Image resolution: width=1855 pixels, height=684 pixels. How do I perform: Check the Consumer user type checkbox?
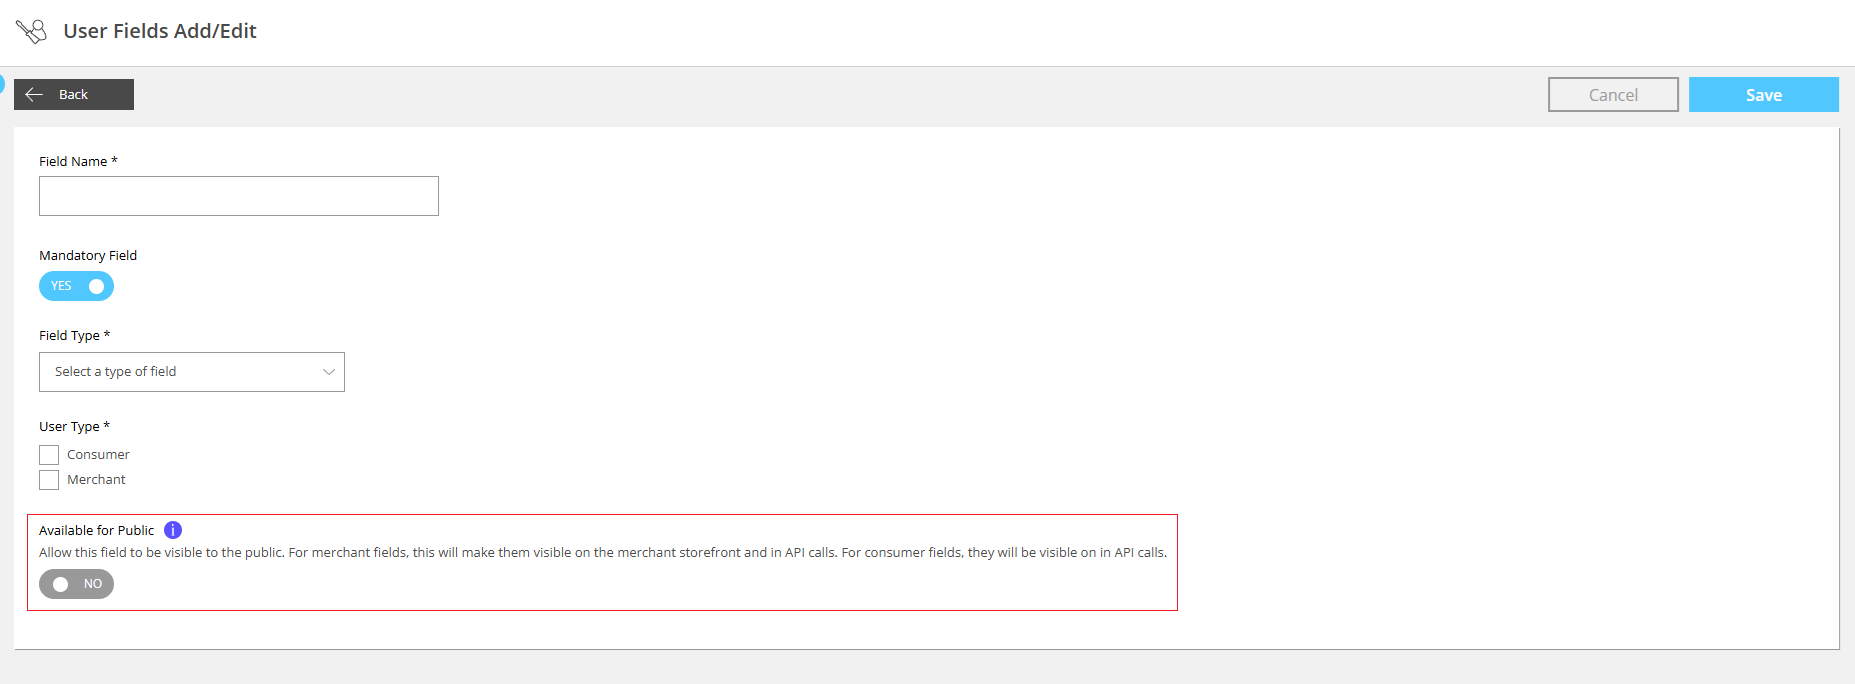49,455
